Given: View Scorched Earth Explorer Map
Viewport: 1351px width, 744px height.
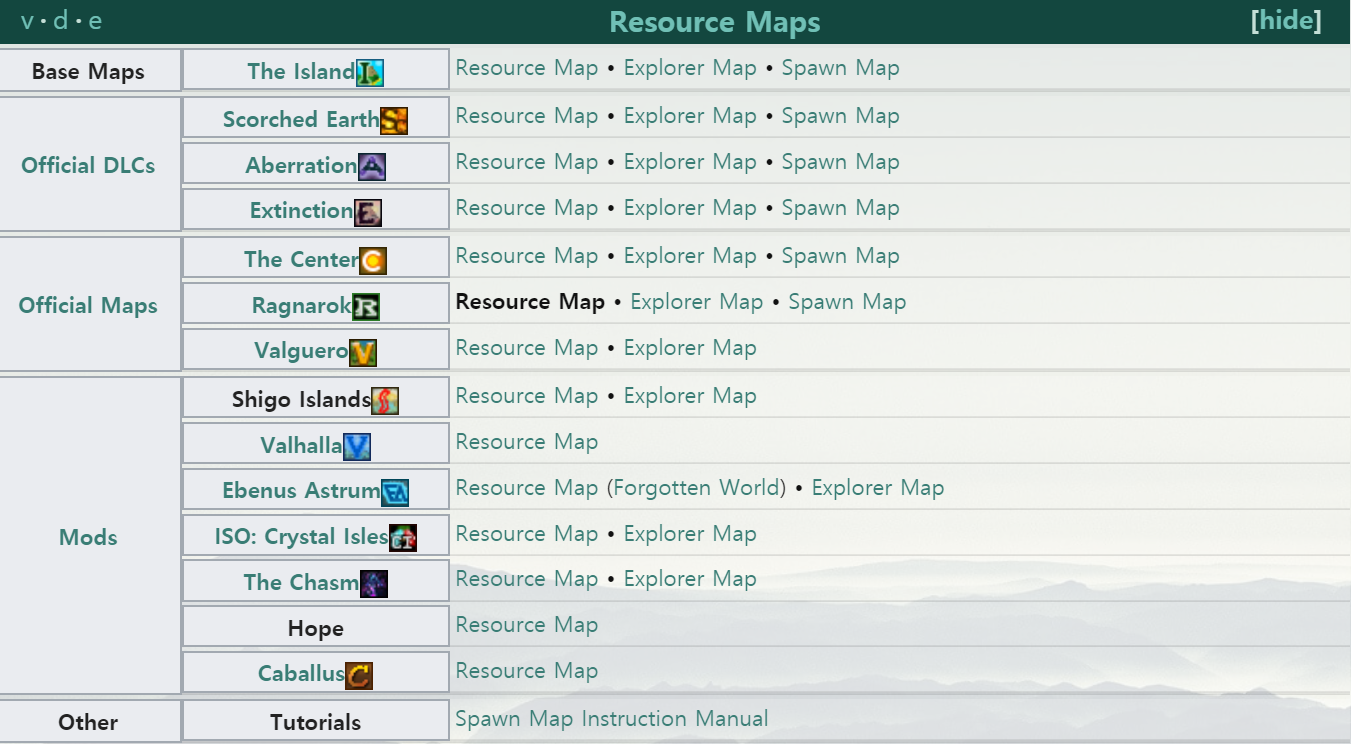Looking at the screenshot, I should click(690, 116).
